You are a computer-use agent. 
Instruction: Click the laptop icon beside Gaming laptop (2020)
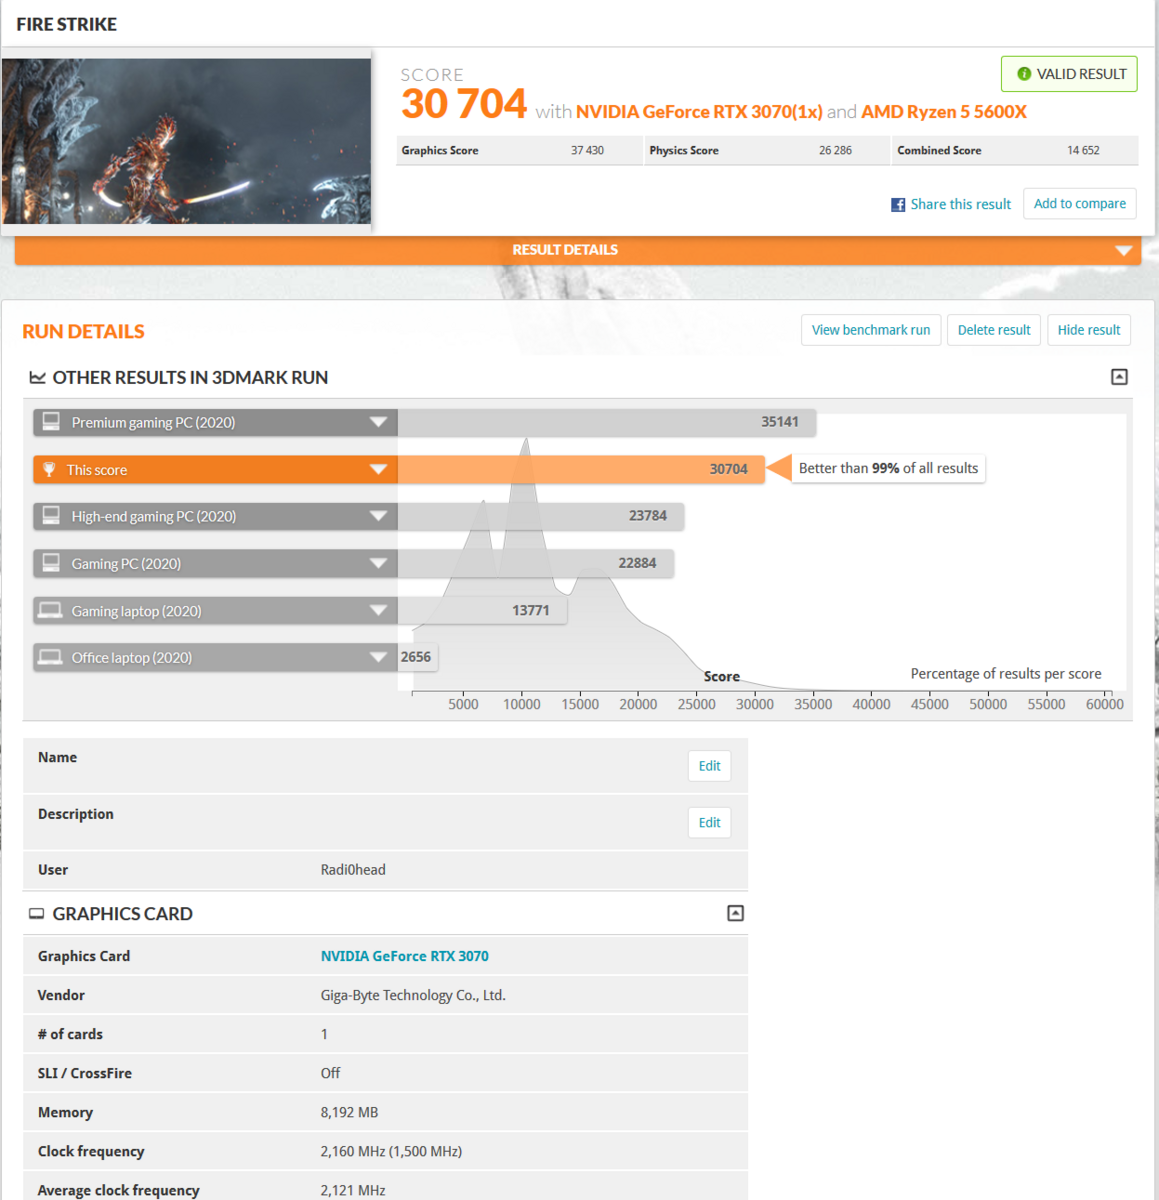pos(50,610)
